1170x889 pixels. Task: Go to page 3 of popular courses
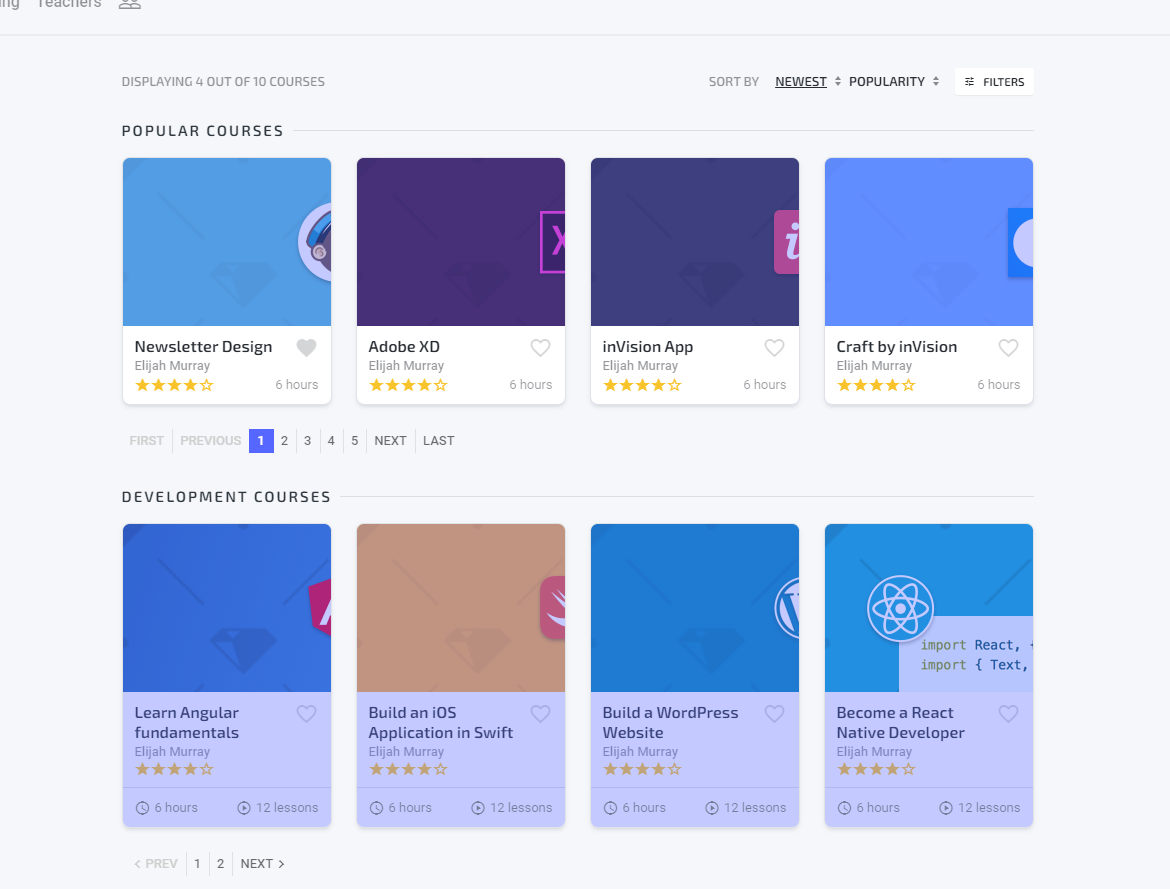[x=307, y=440]
